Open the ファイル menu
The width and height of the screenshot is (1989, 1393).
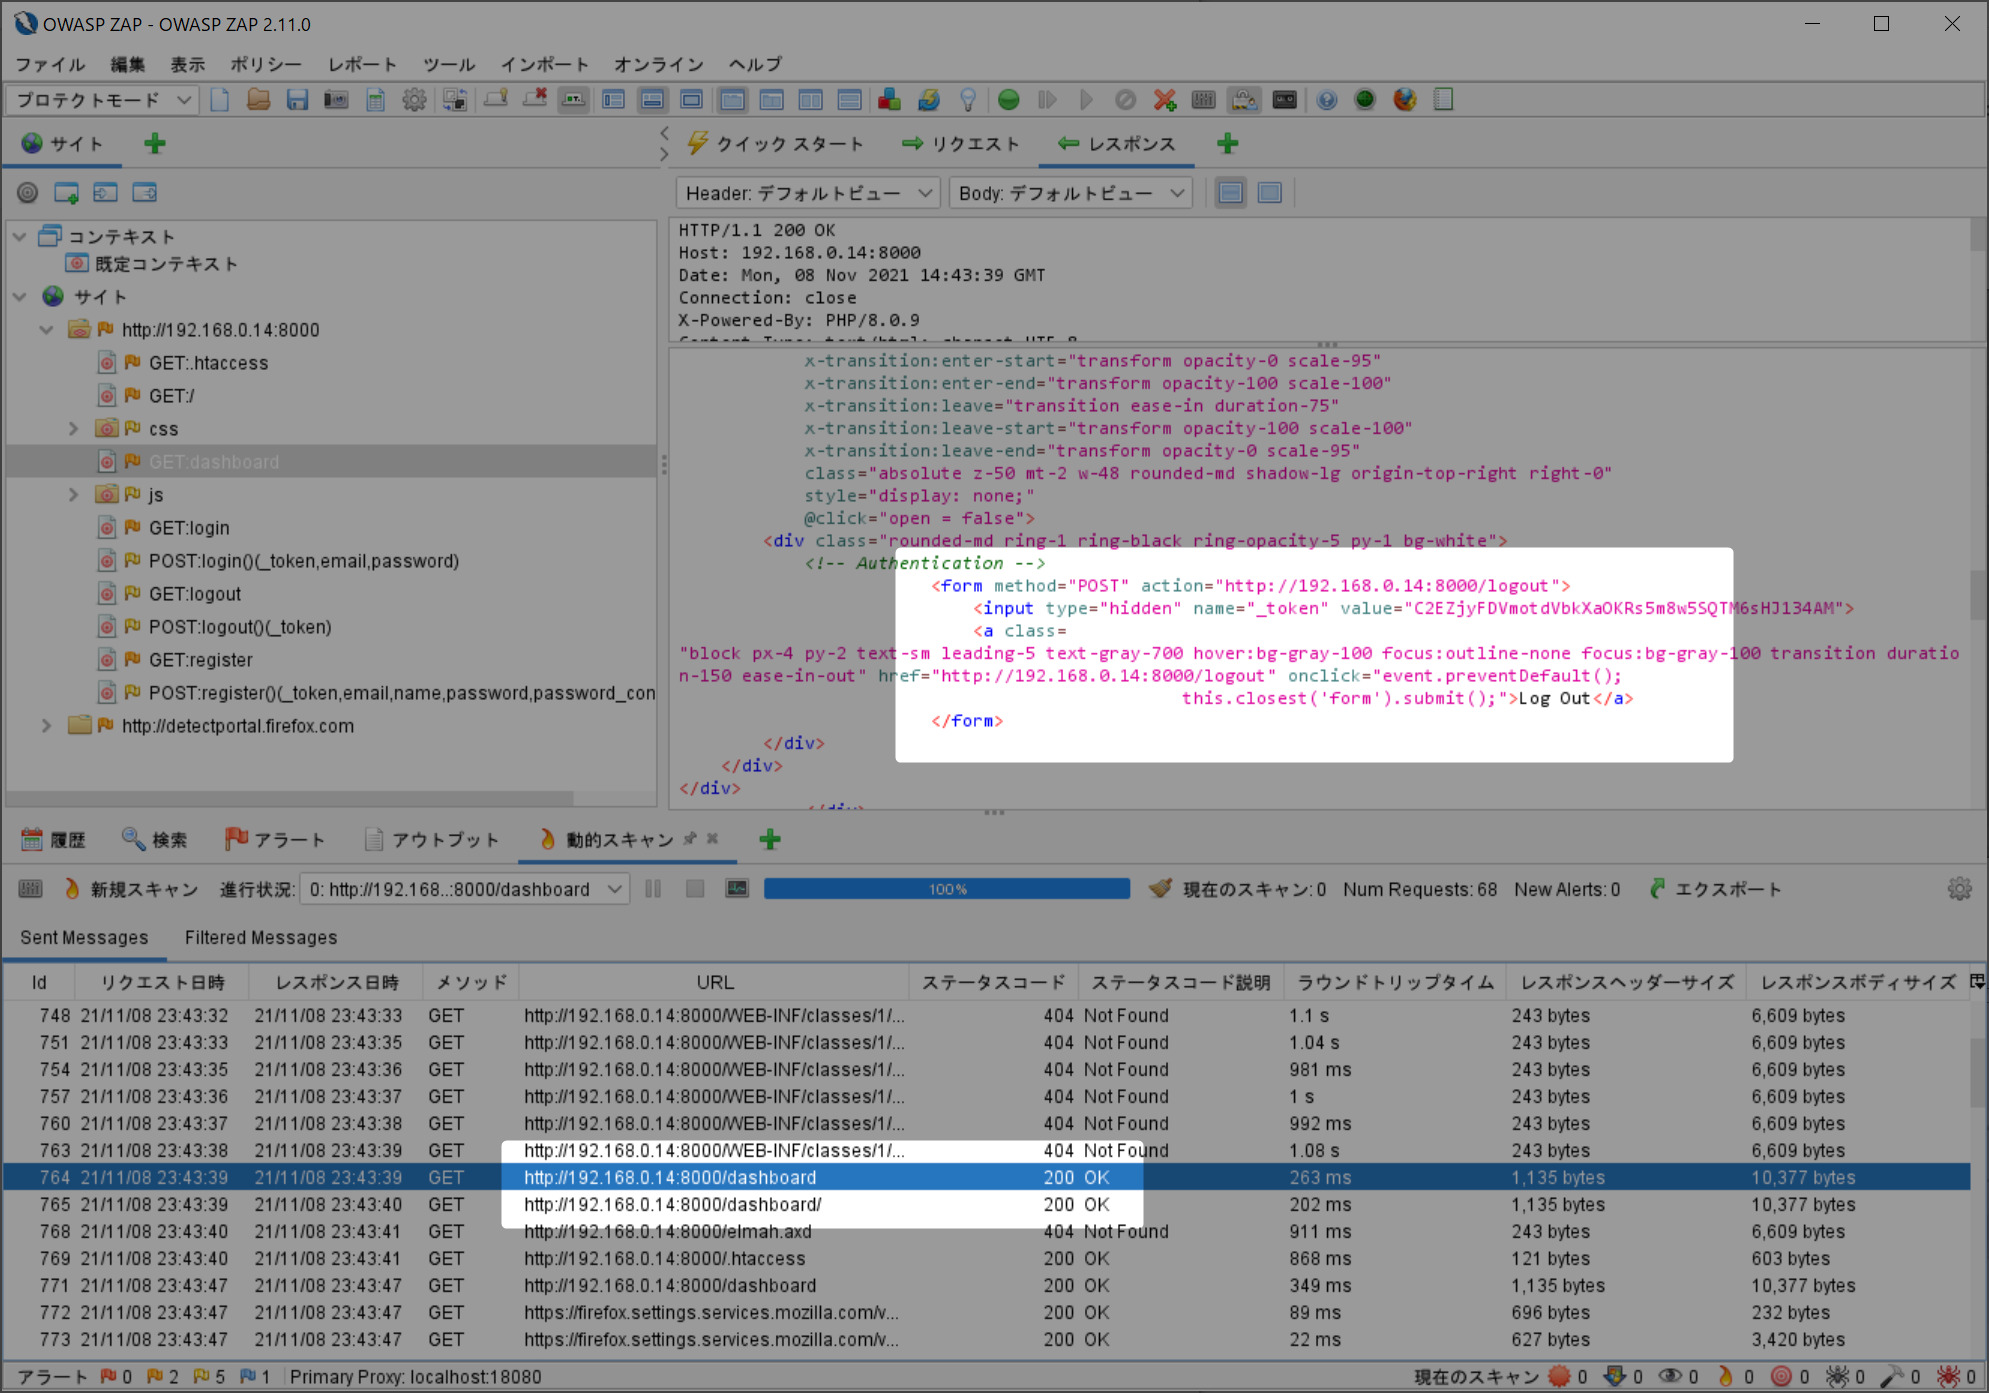50,64
